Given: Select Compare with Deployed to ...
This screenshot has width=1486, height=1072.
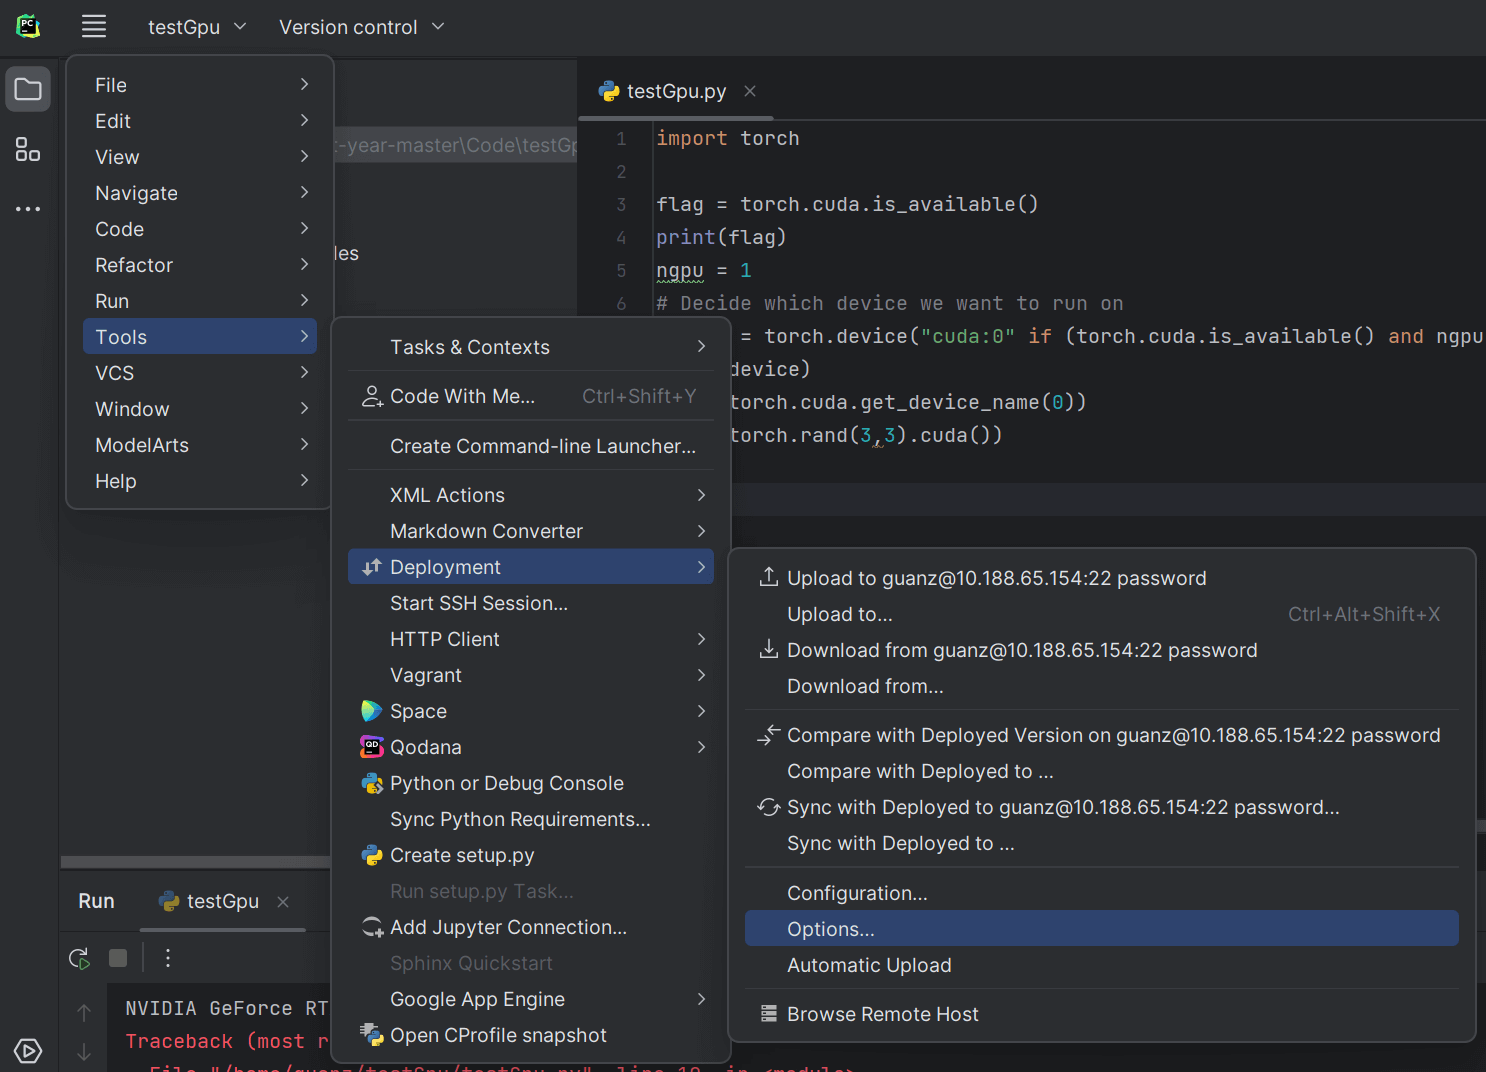Looking at the screenshot, I should click(1102, 771).
